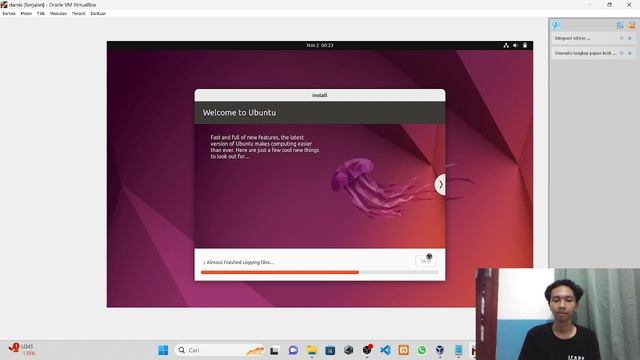Image resolution: width=640 pixels, height=360 pixels.
Task: Open the purple chat app on taskbar
Action: (293, 350)
